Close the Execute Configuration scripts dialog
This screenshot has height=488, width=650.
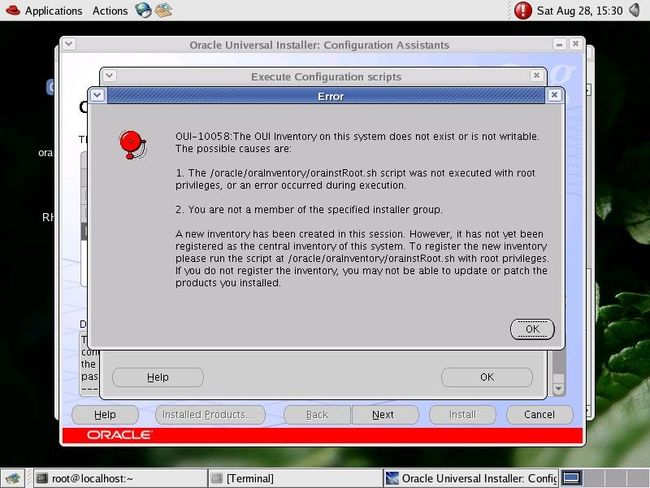tap(536, 75)
